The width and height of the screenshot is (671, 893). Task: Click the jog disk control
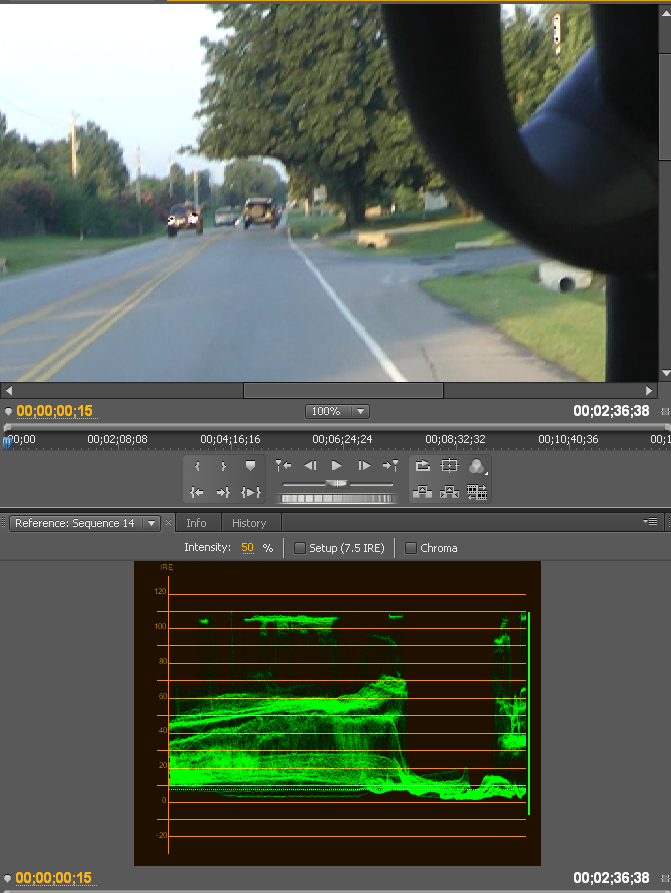coord(337,498)
